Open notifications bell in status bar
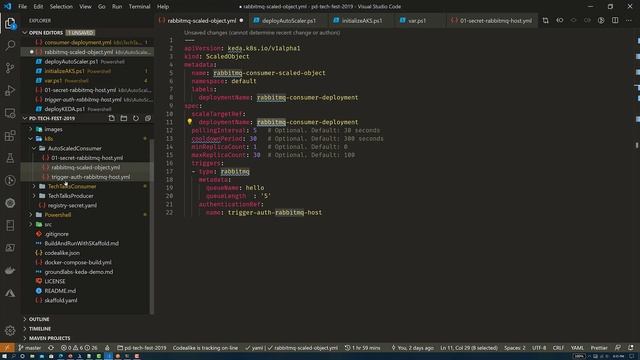The width and height of the screenshot is (640, 360). [631, 348]
